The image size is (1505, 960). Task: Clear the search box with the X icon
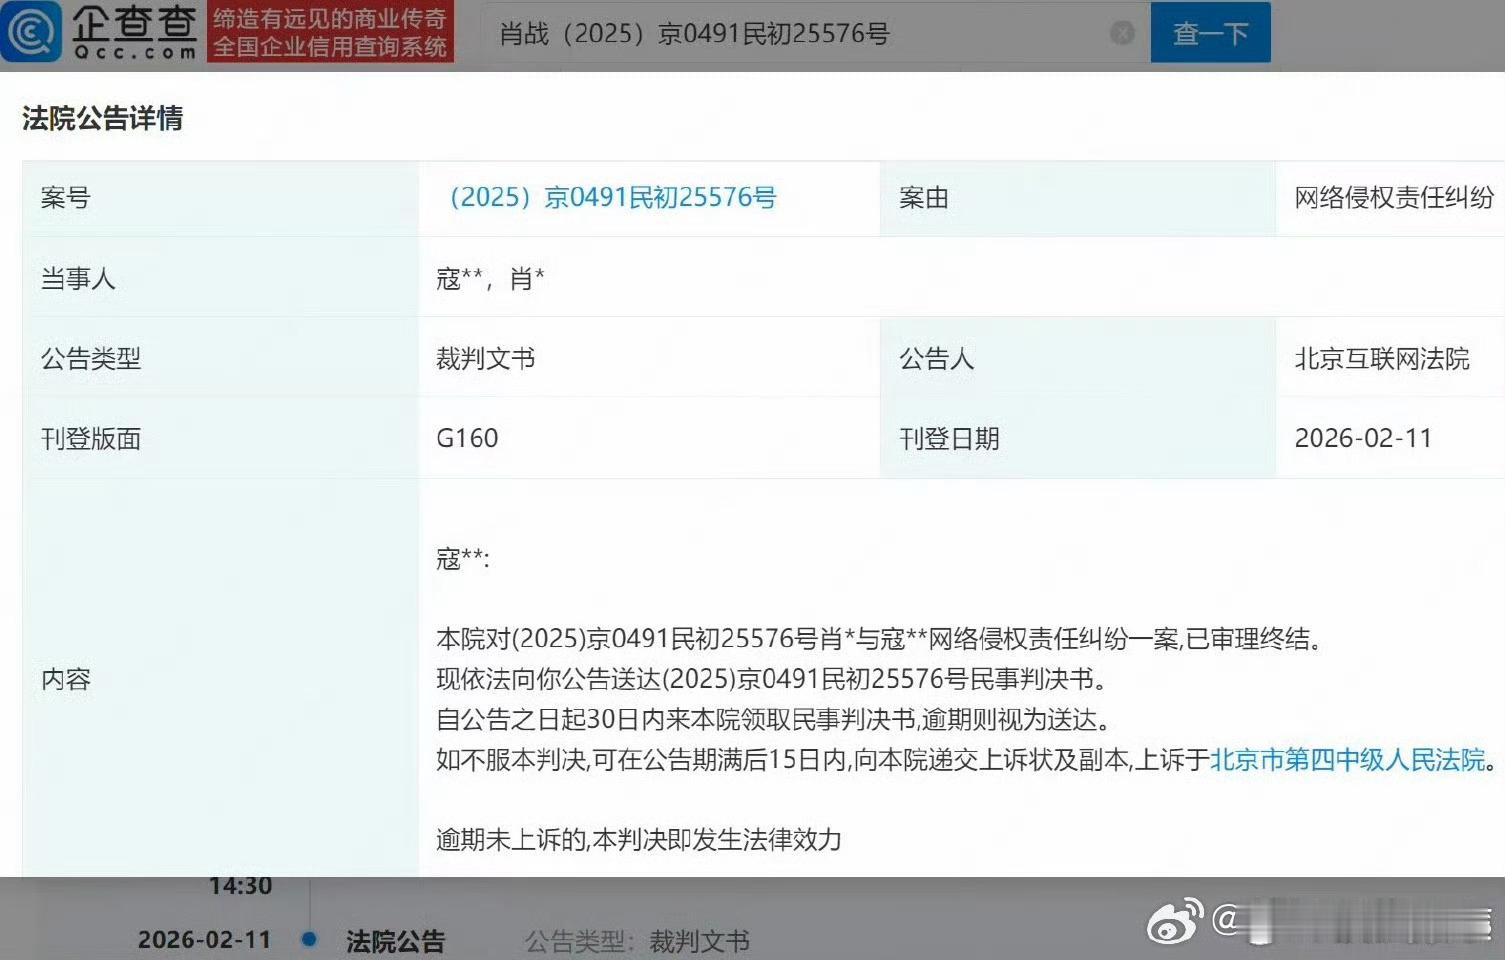coord(1122,33)
